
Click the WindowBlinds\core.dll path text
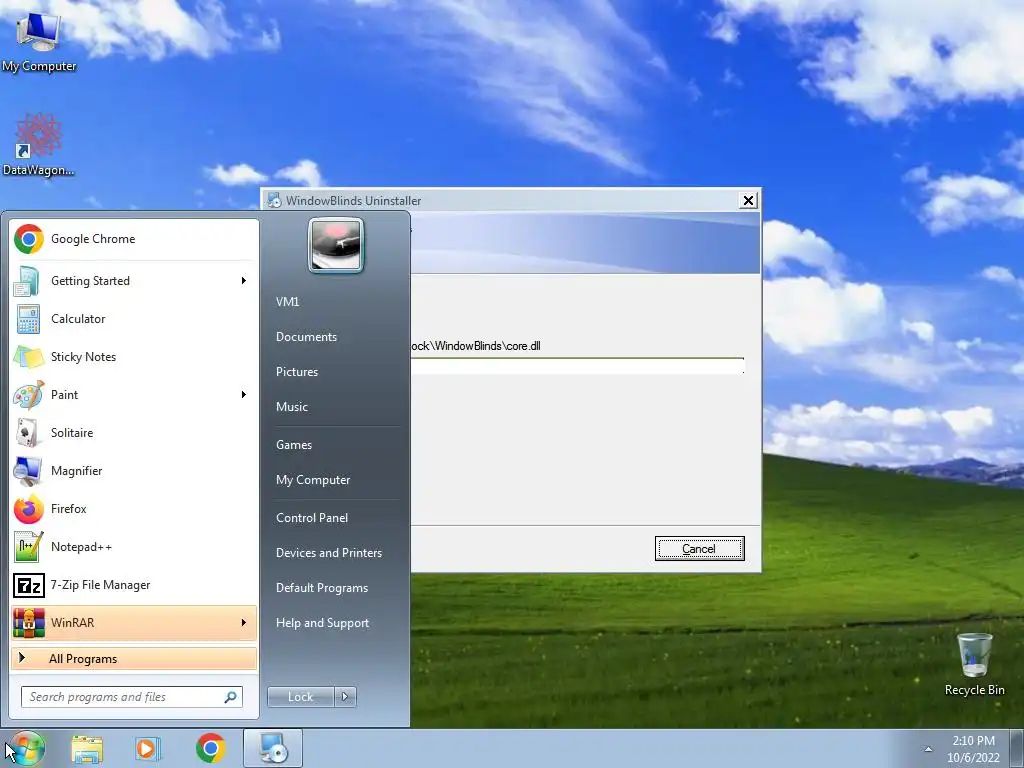476,346
